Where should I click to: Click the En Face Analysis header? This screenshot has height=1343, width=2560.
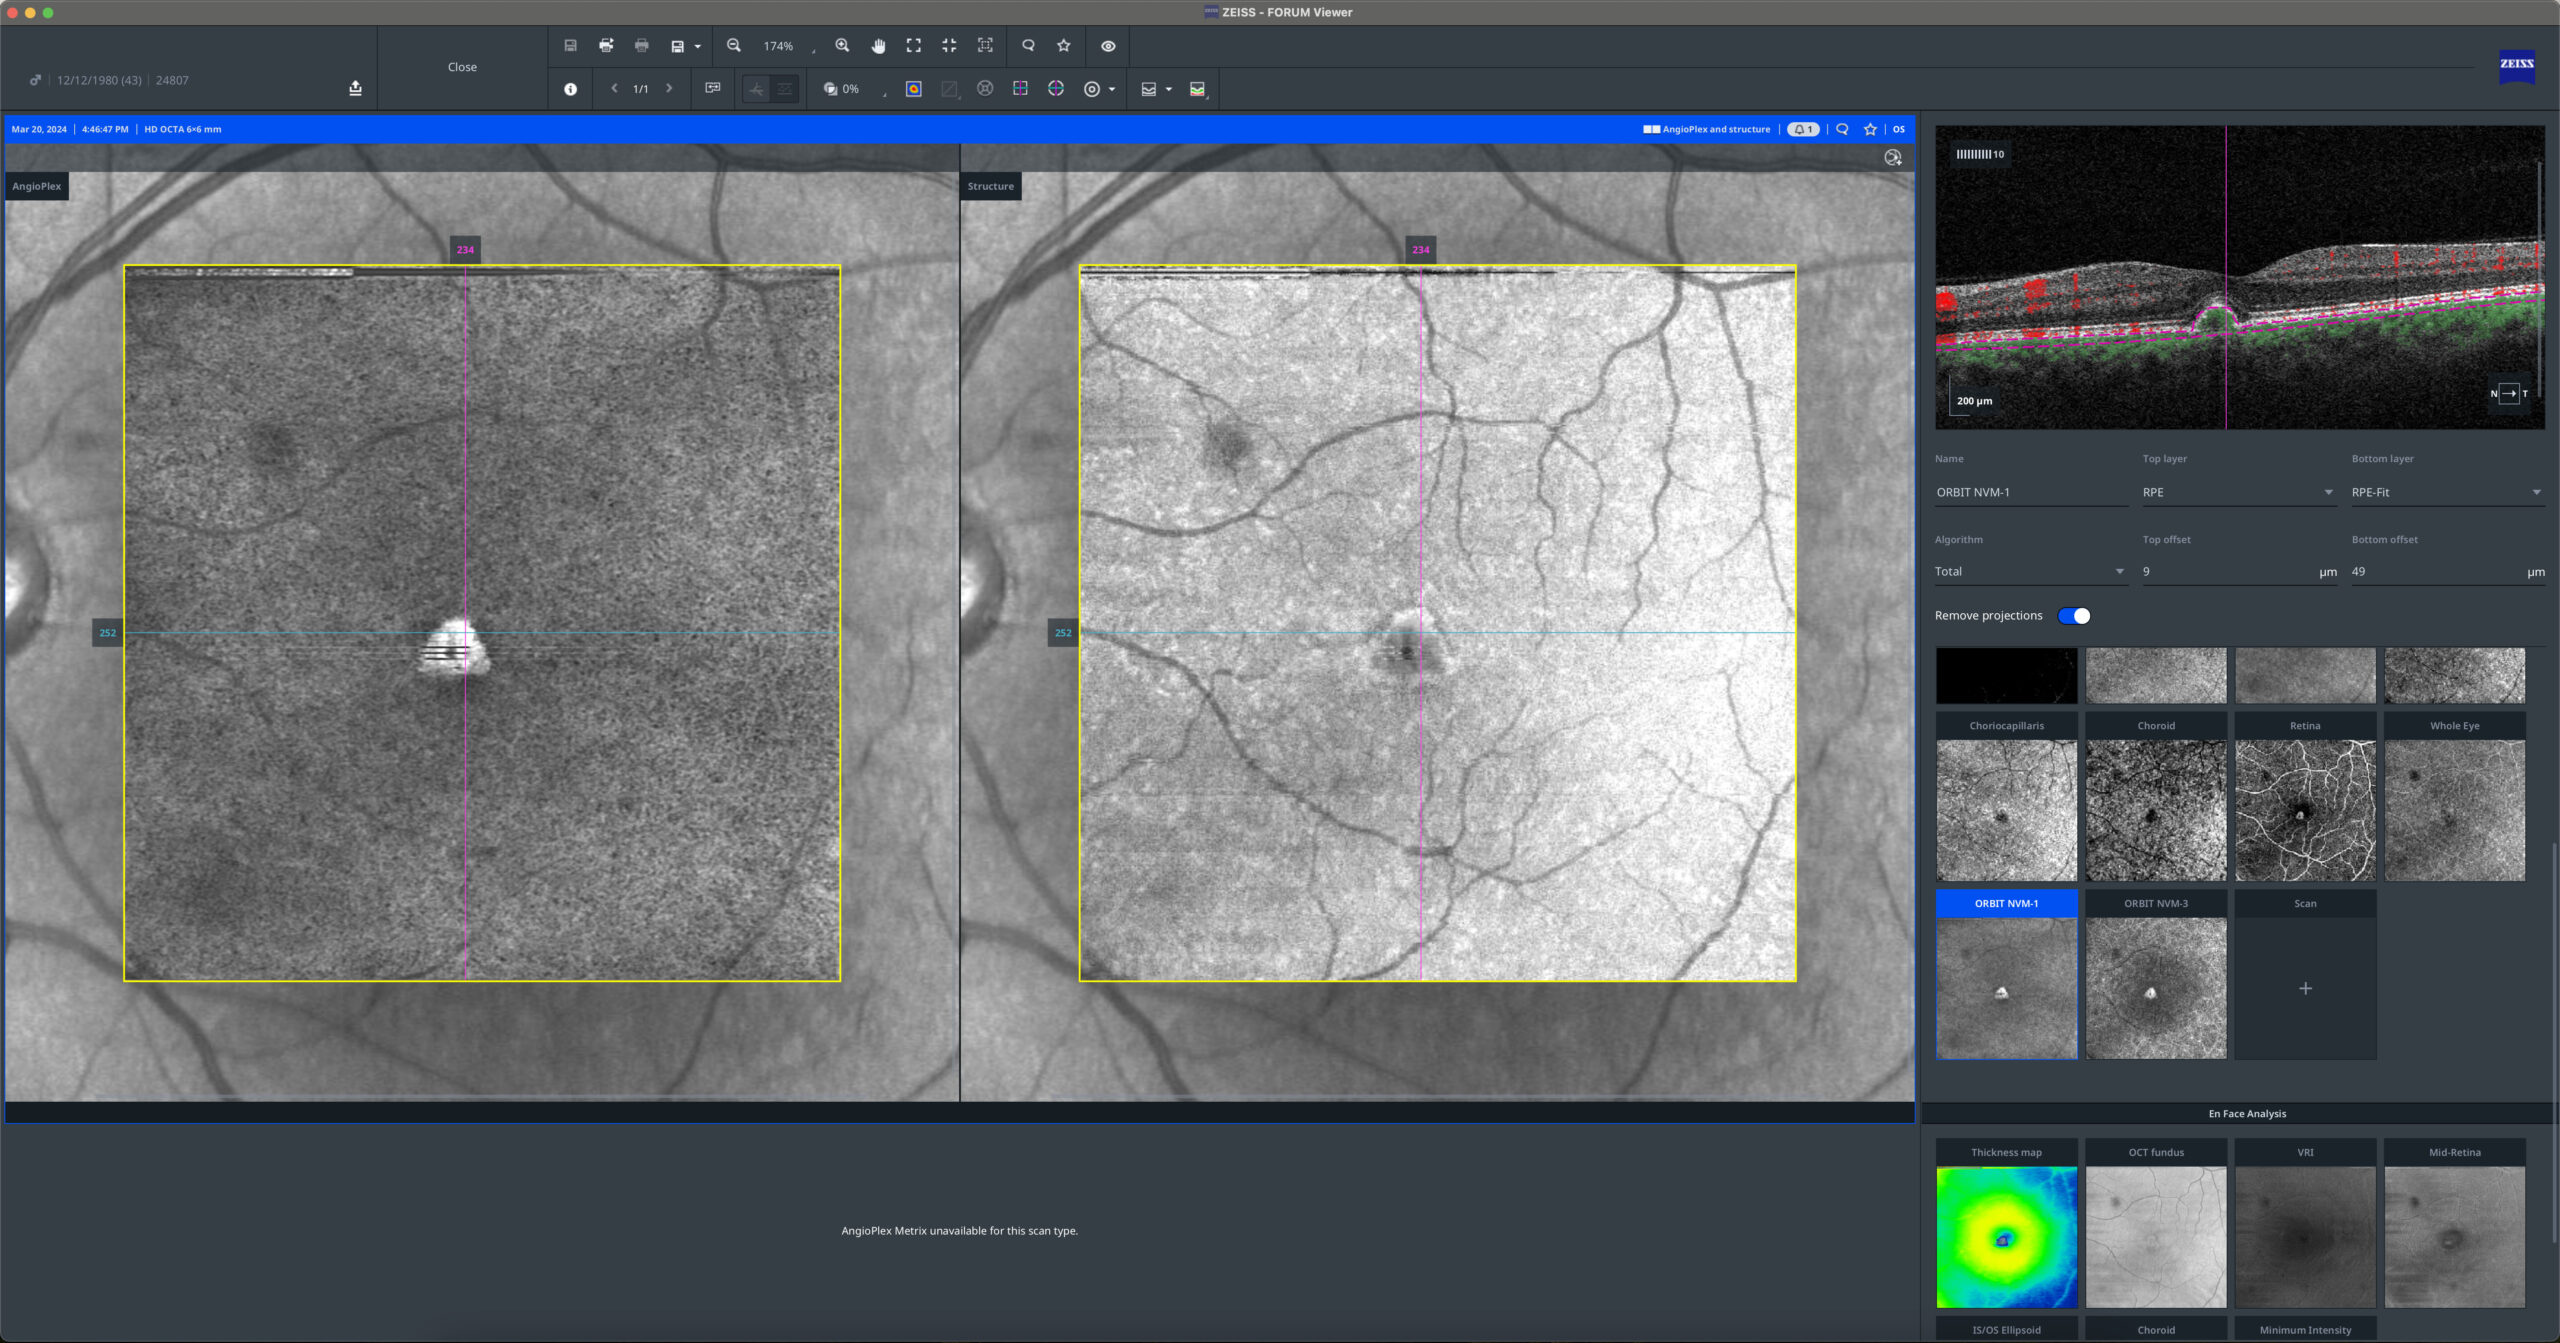2247,1113
